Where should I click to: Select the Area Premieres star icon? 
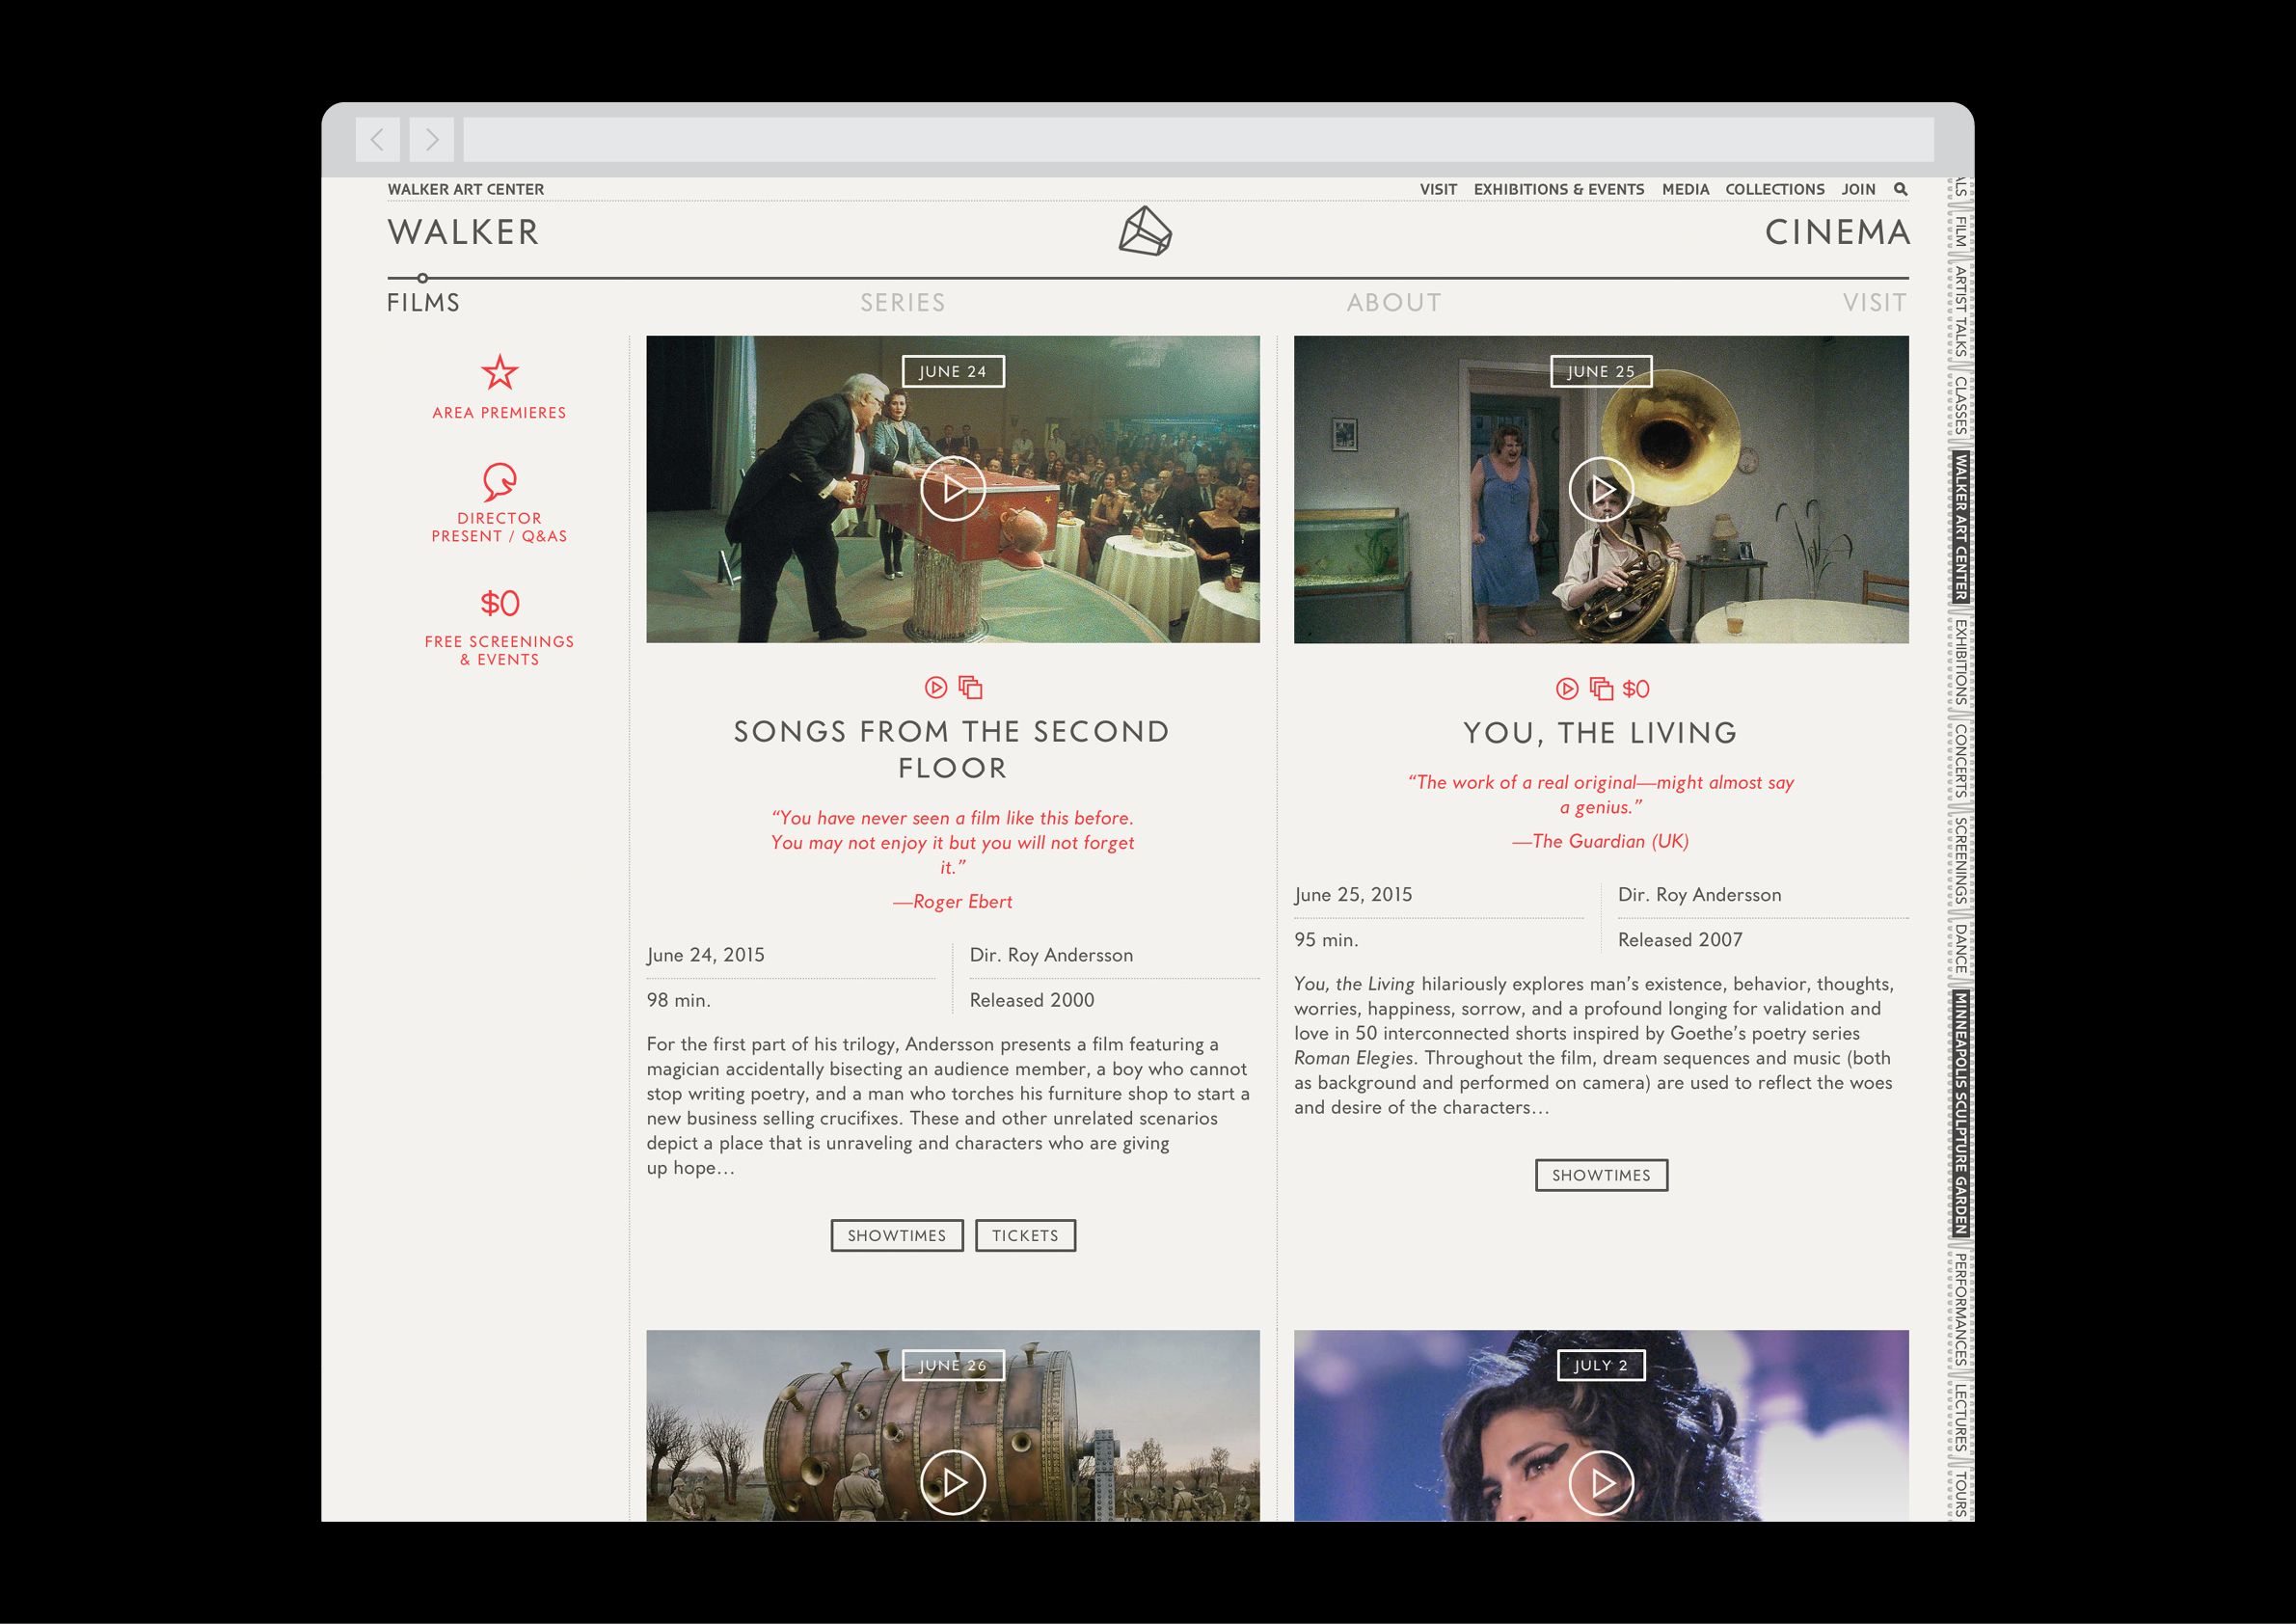coord(499,372)
